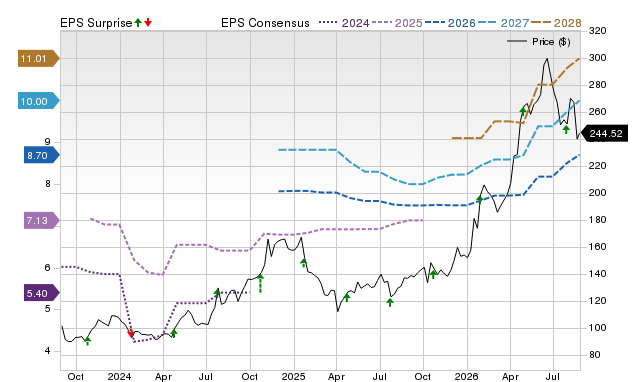Screen dimensions: 640x382
Task: Click the 4 label on the left EPS axis
Action: [47, 351]
